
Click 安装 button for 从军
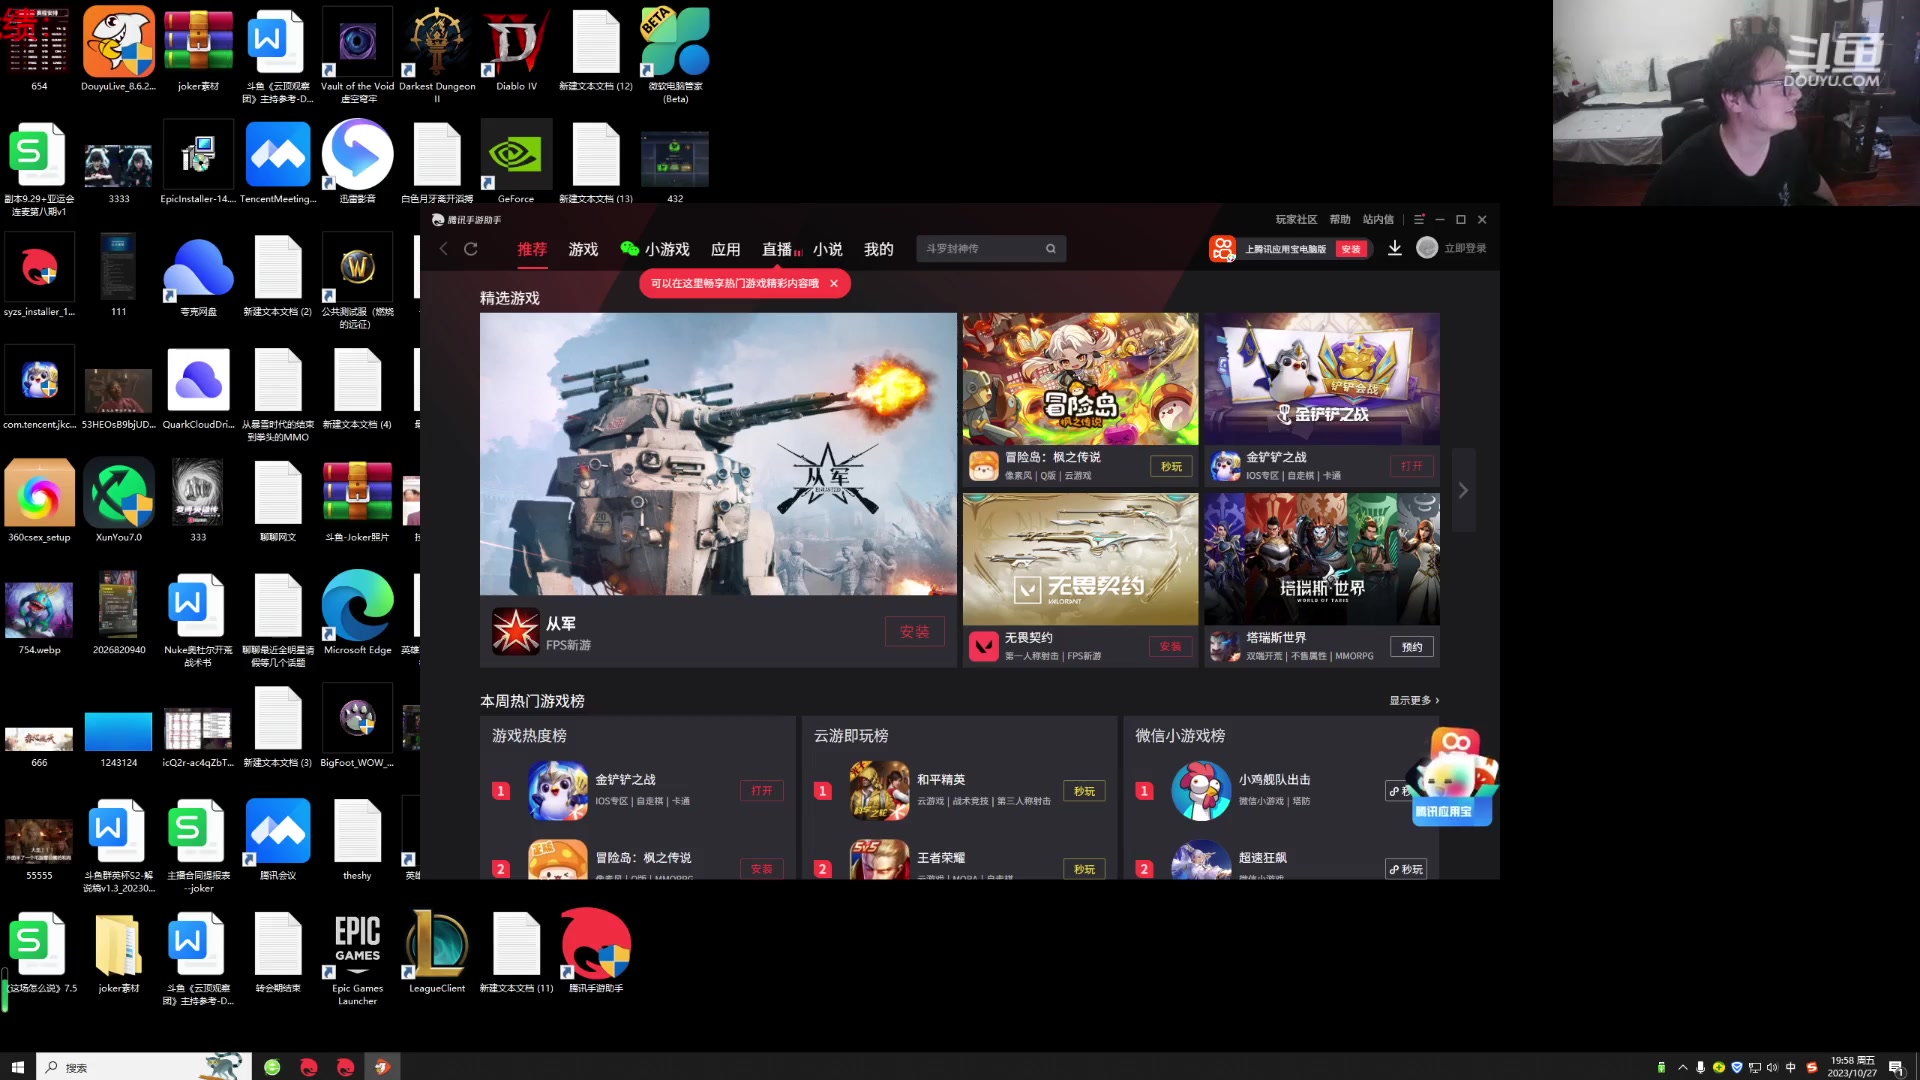[x=914, y=632]
